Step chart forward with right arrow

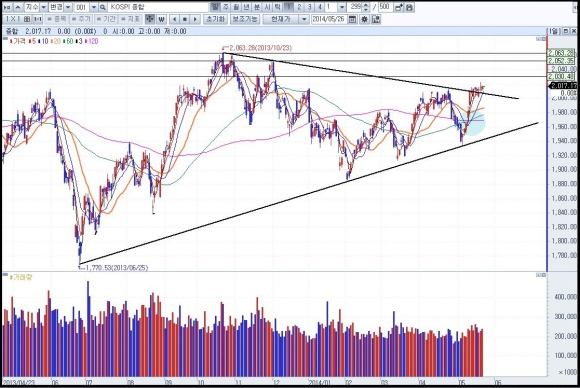pyautogui.click(x=195, y=19)
